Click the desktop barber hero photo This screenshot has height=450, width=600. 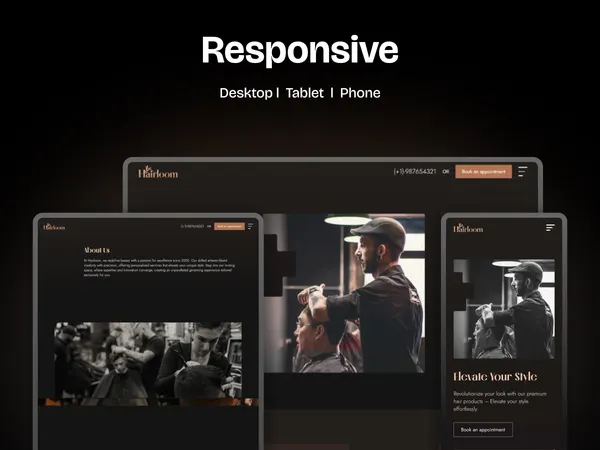coord(344,293)
